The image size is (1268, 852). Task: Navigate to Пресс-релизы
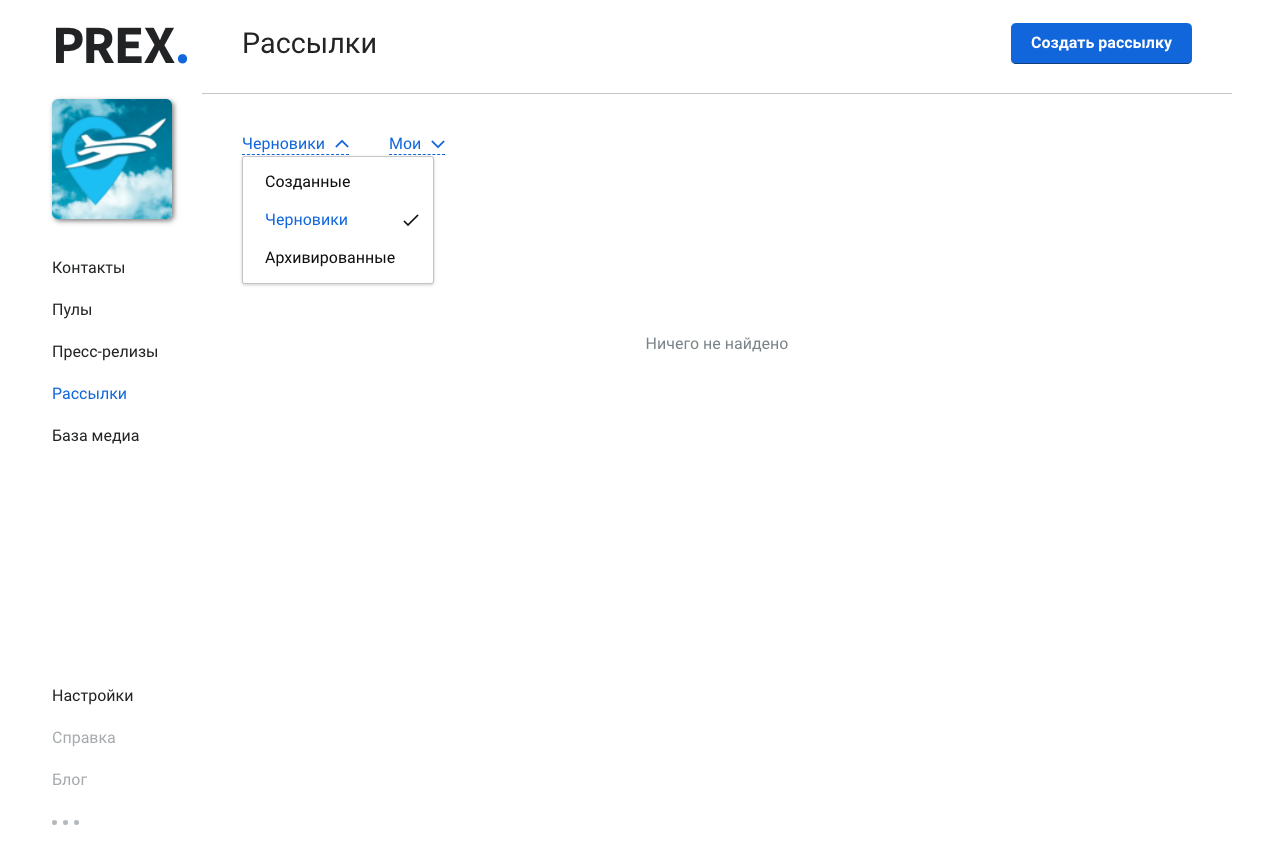click(x=105, y=352)
